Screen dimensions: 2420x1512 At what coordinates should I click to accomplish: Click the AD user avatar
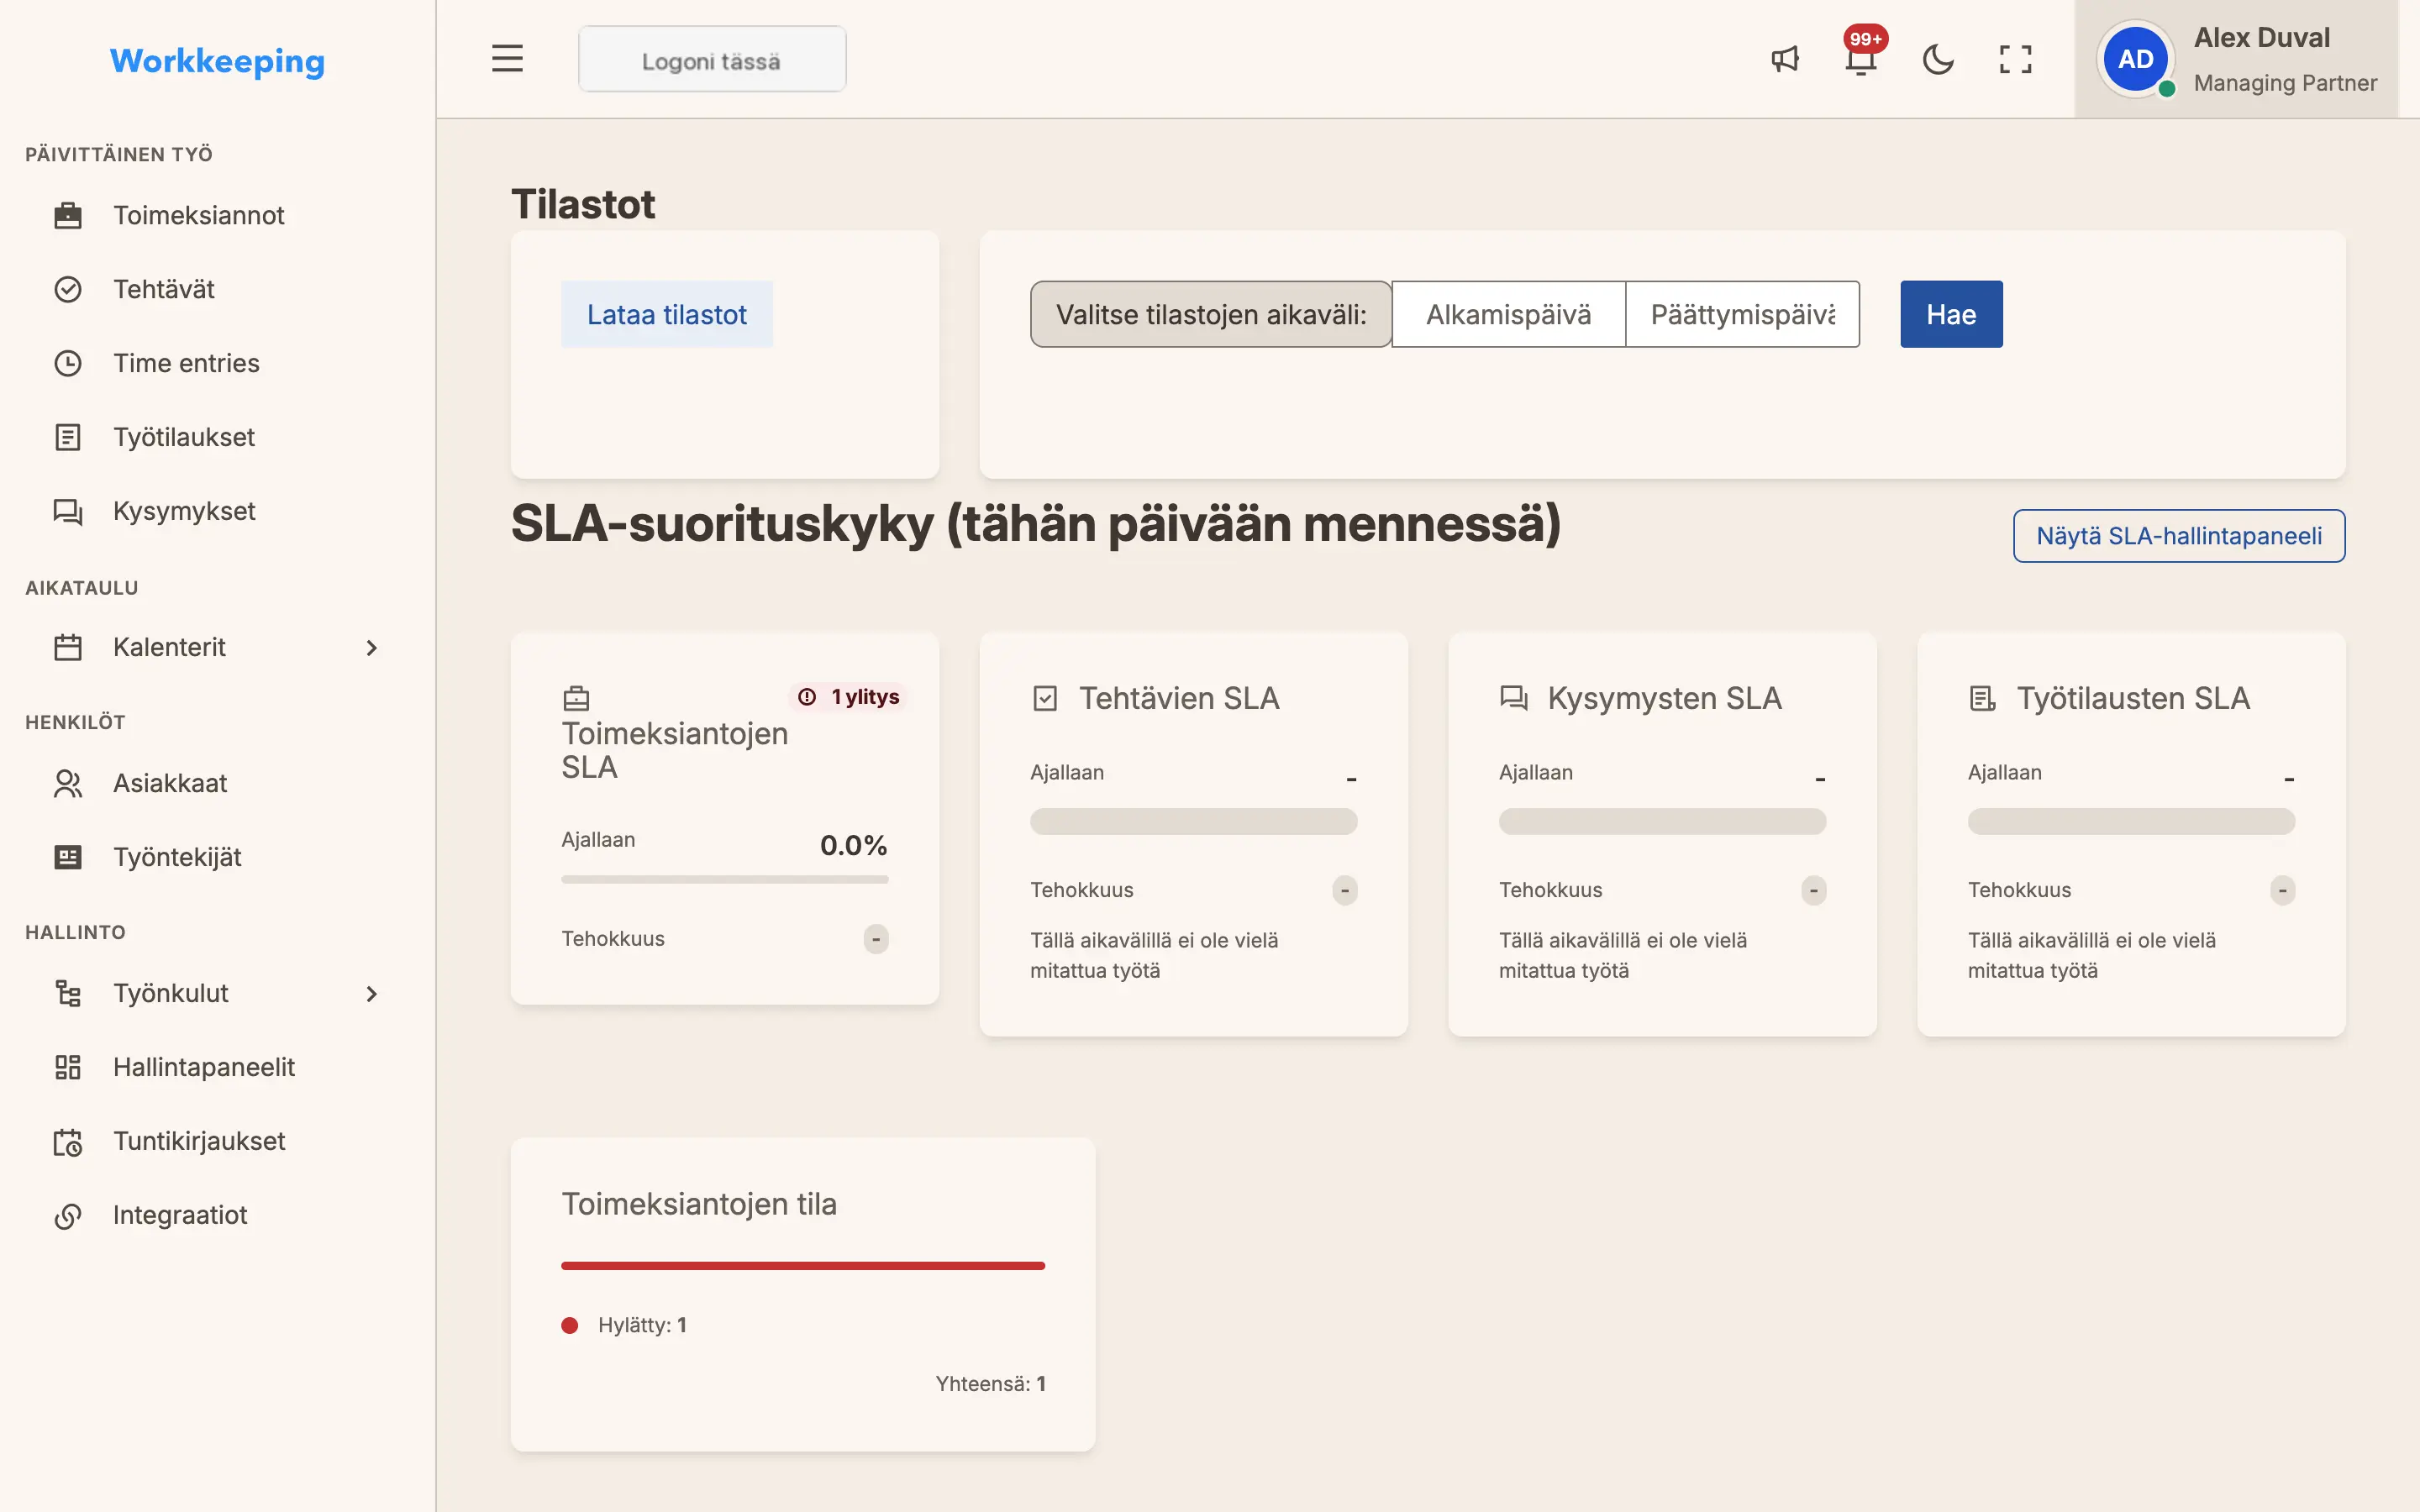point(2135,59)
